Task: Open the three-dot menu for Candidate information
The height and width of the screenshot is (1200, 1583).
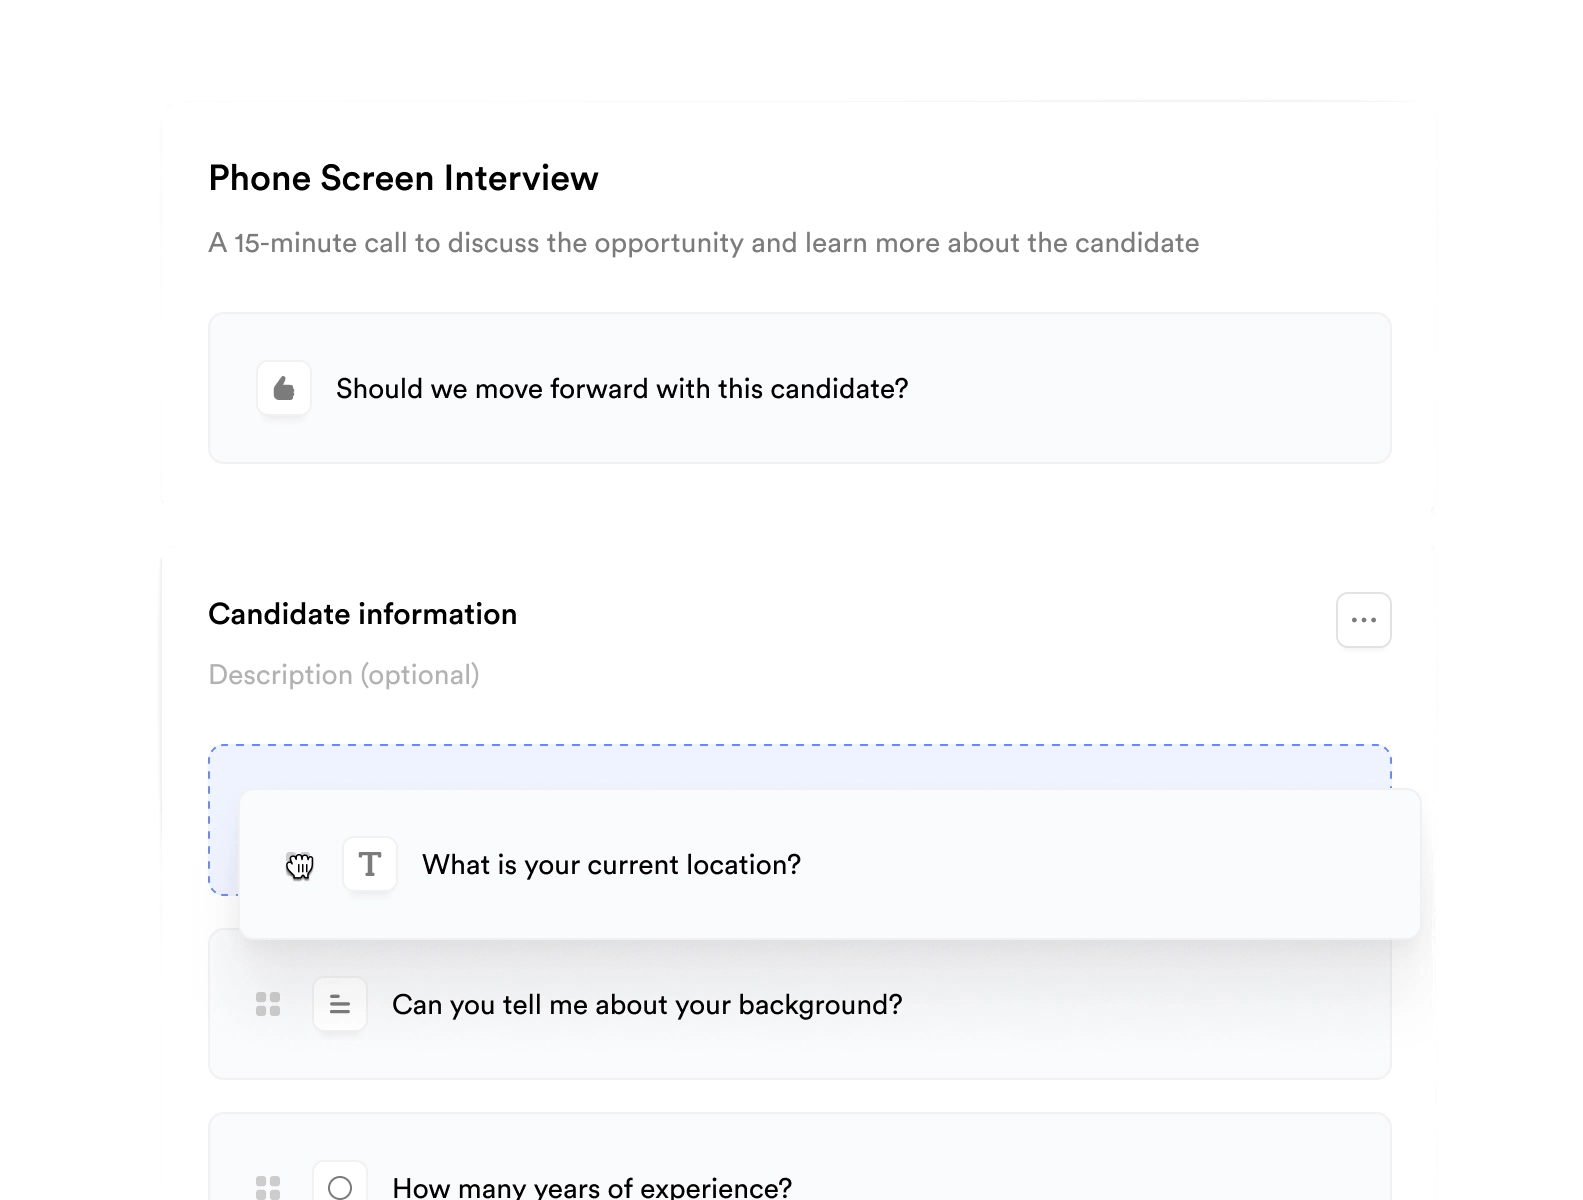Action: [x=1363, y=620]
